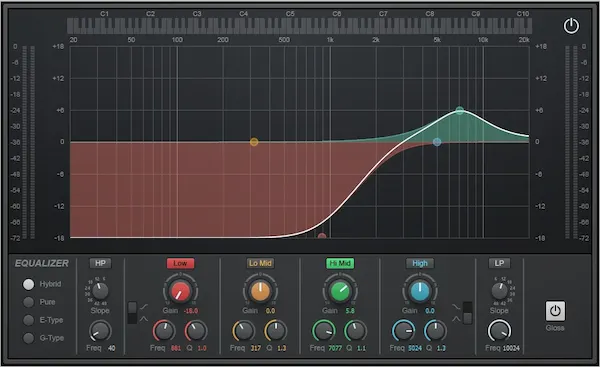Click the Low Q value 1.0

click(x=202, y=348)
